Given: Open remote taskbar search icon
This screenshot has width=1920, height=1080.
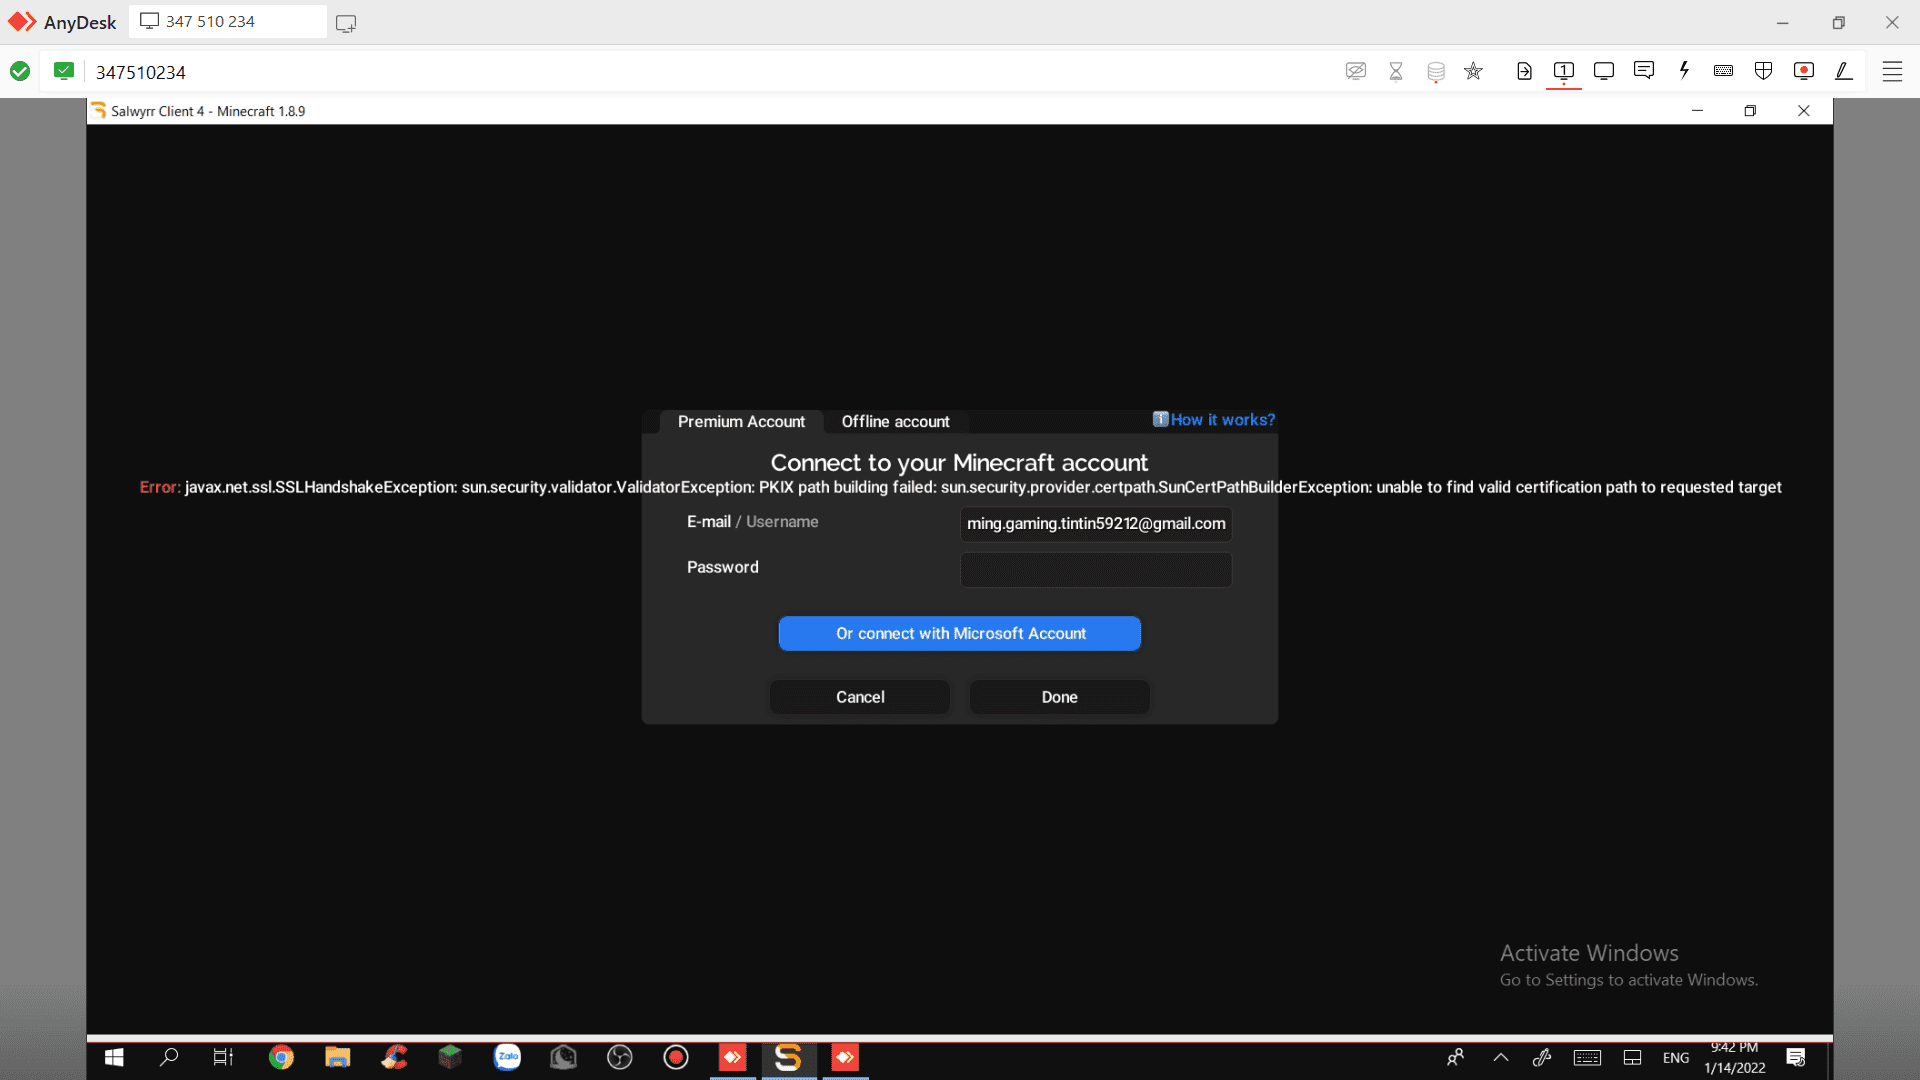Looking at the screenshot, I should 169,1057.
